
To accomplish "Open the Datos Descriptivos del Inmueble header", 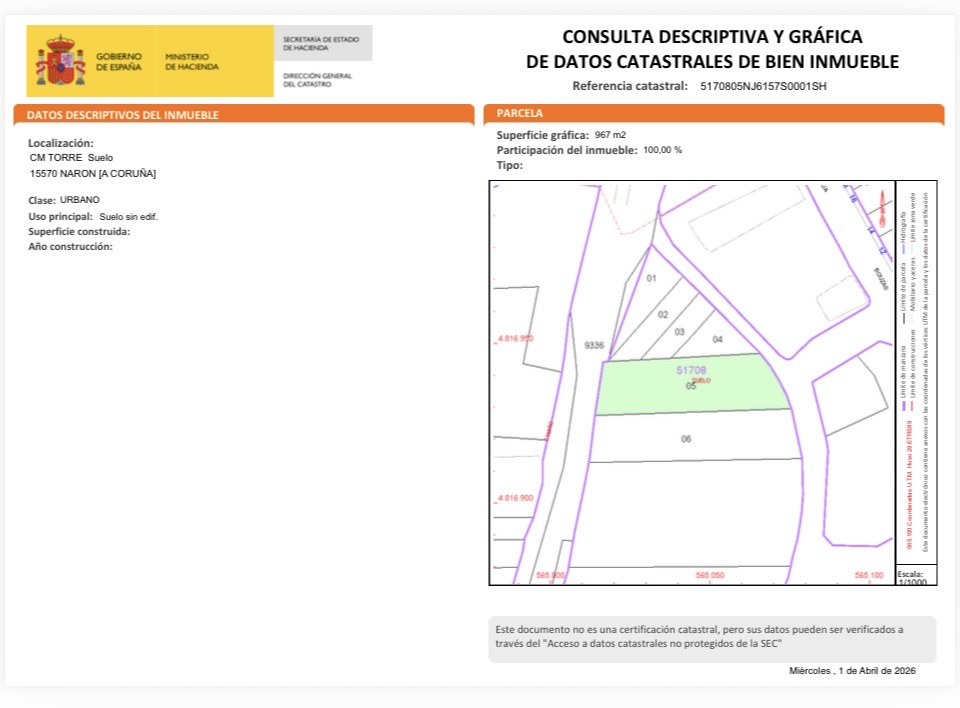I will coord(243,115).
